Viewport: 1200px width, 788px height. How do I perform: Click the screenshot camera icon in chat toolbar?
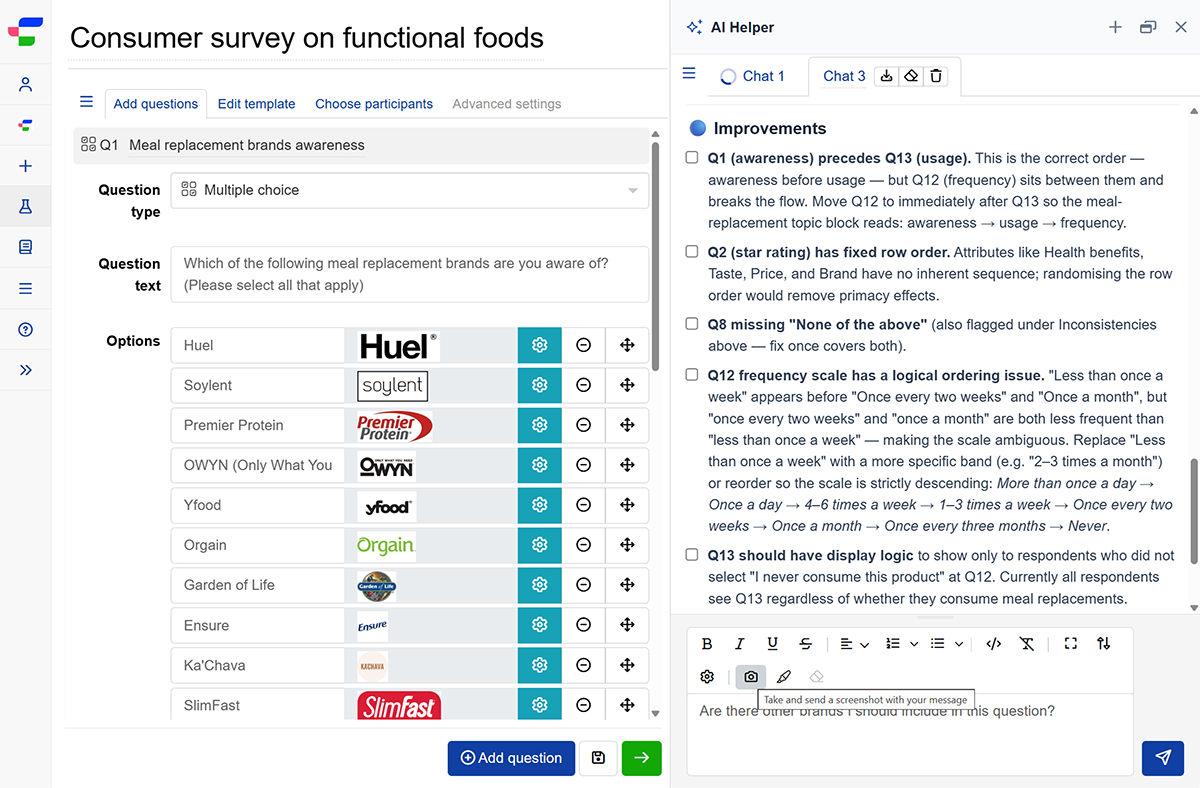tap(751, 677)
